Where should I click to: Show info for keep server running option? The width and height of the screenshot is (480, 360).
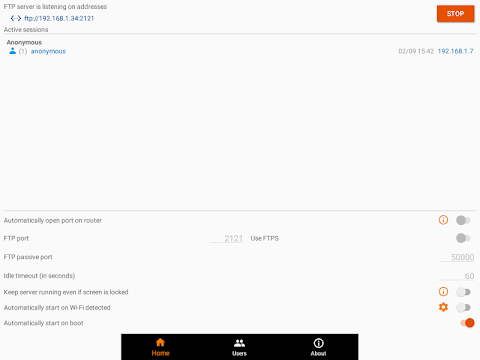(x=443, y=292)
